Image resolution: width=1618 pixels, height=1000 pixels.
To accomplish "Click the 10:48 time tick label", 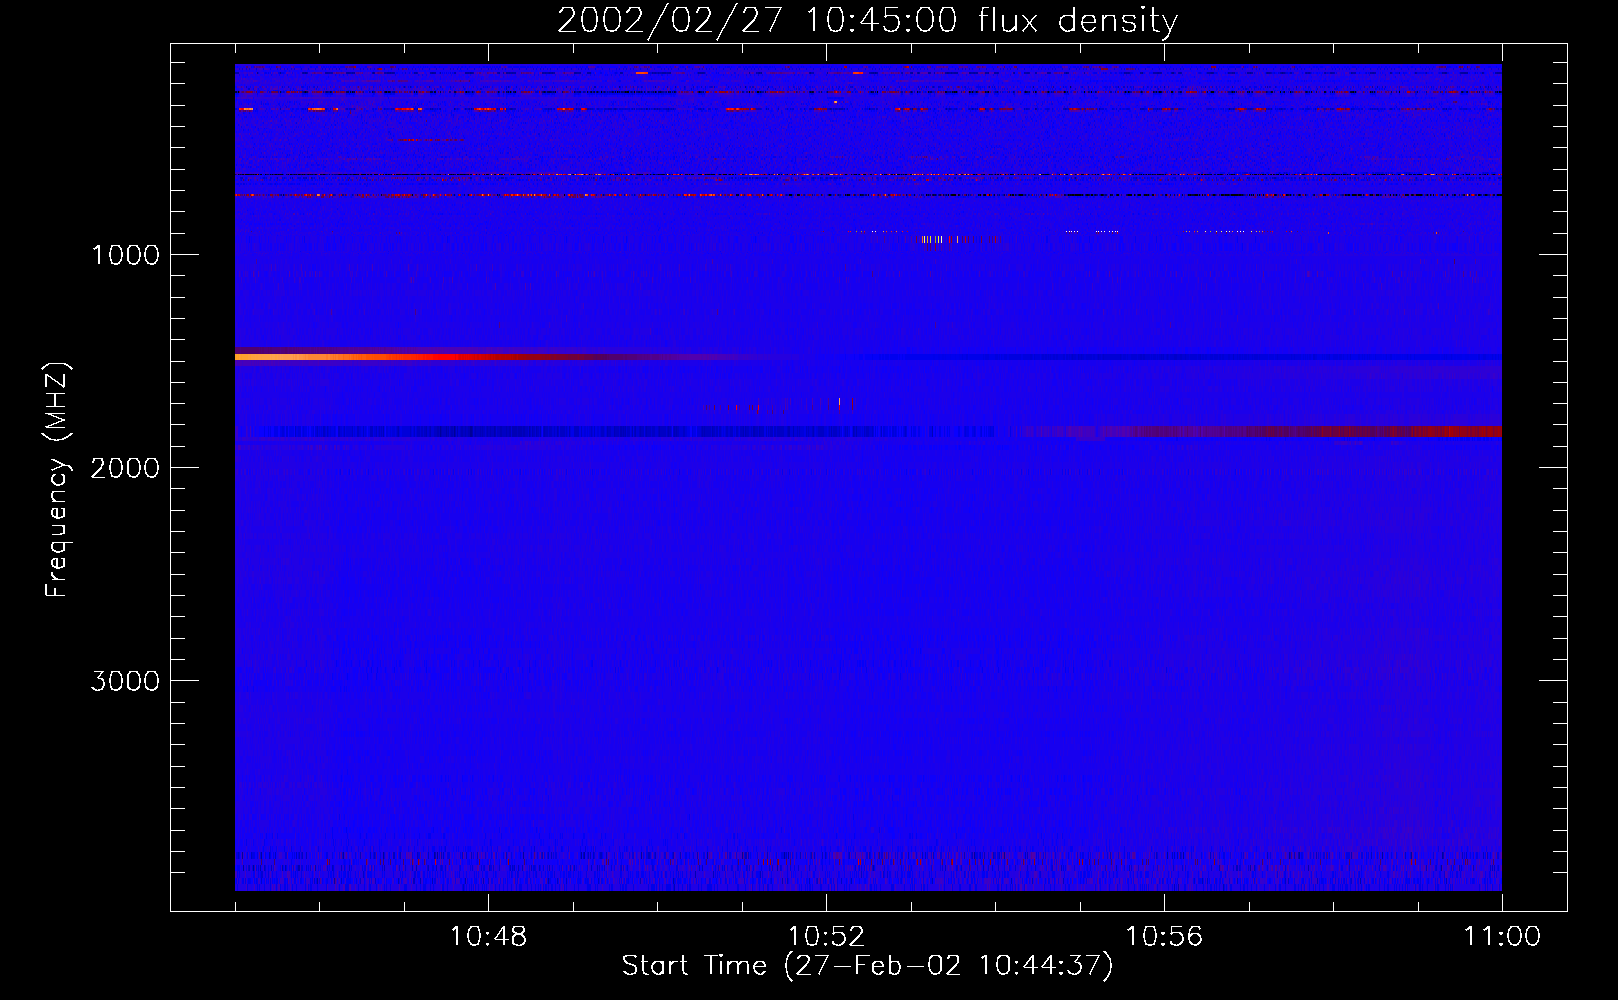I will coord(488,937).
